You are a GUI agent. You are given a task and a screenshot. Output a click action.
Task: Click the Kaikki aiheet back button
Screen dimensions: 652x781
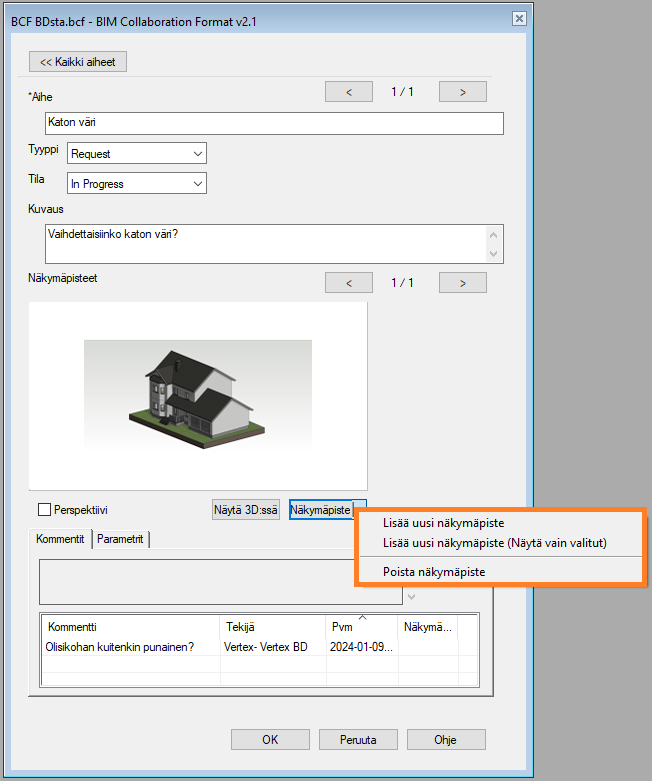78,62
